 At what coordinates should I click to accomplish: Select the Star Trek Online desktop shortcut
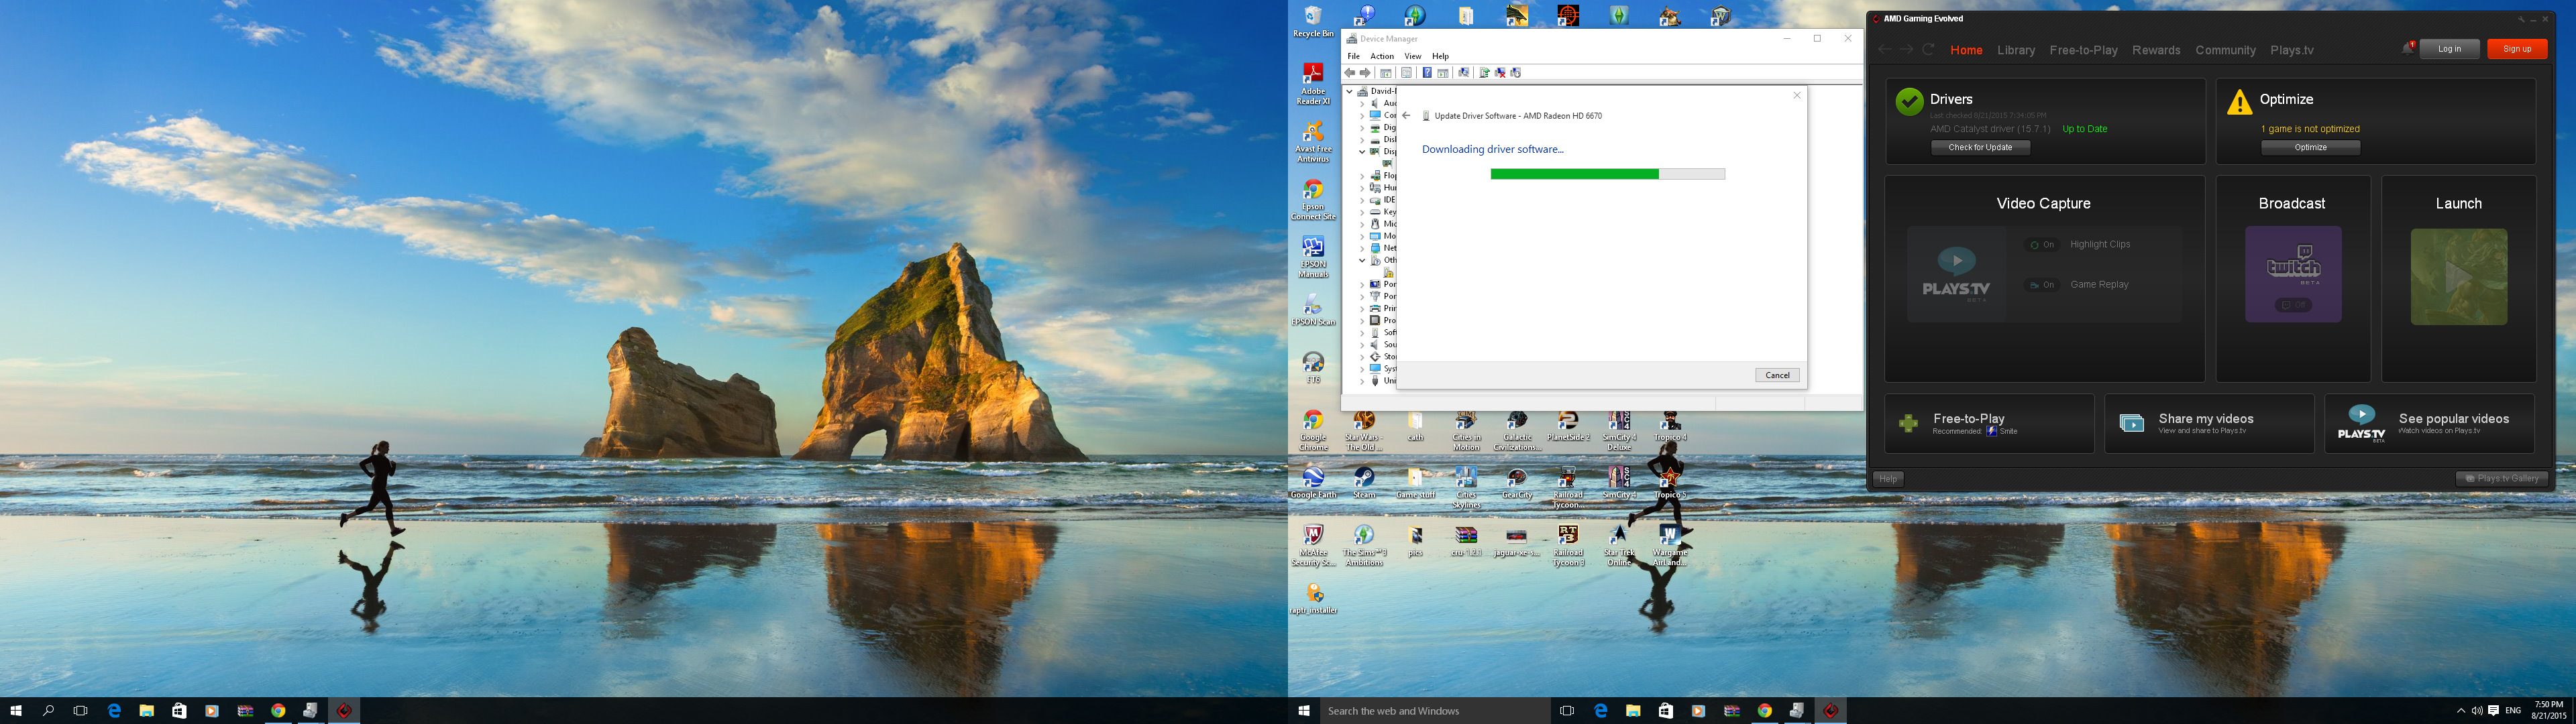coord(1618,545)
